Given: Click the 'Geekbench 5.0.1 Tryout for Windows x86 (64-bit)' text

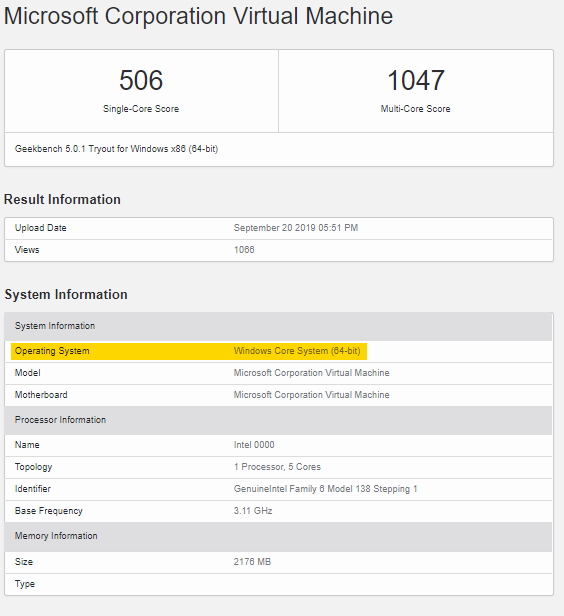Looking at the screenshot, I should coord(116,149).
